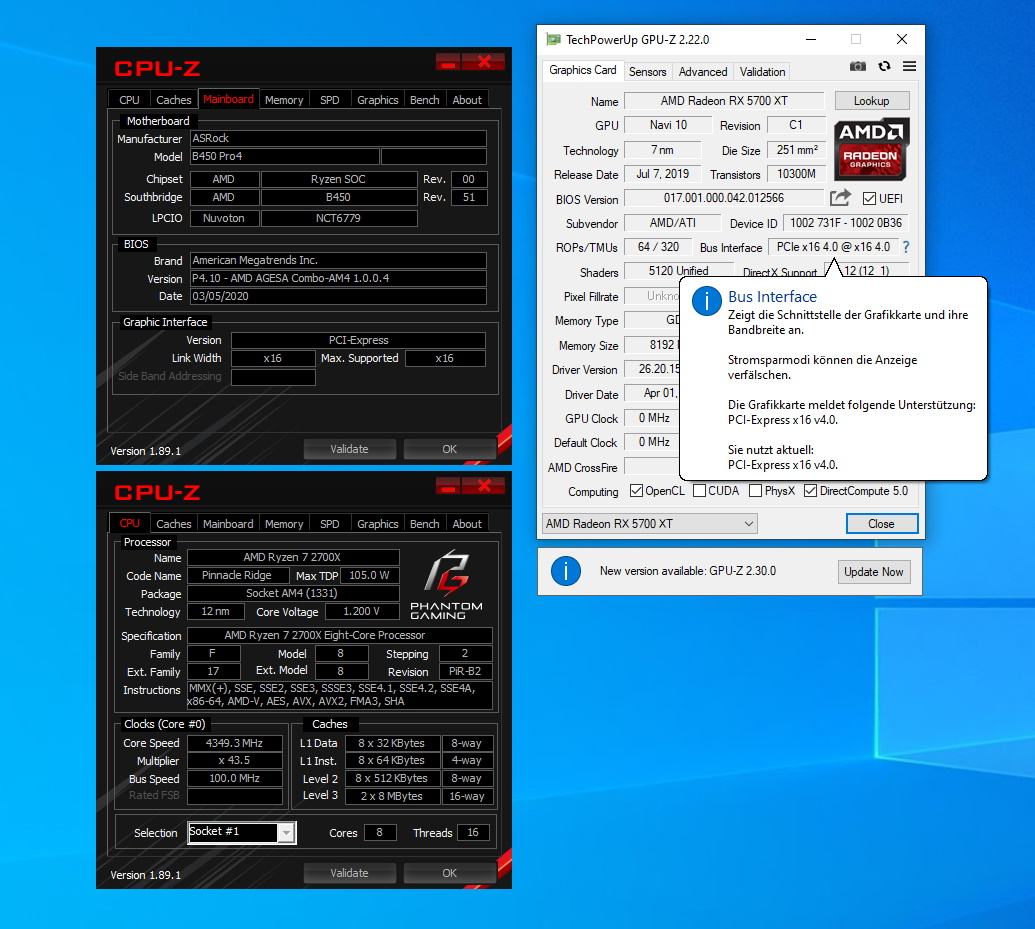Click the BIOS Date field 03/05/2020
The height and width of the screenshot is (929, 1035).
coord(339,296)
